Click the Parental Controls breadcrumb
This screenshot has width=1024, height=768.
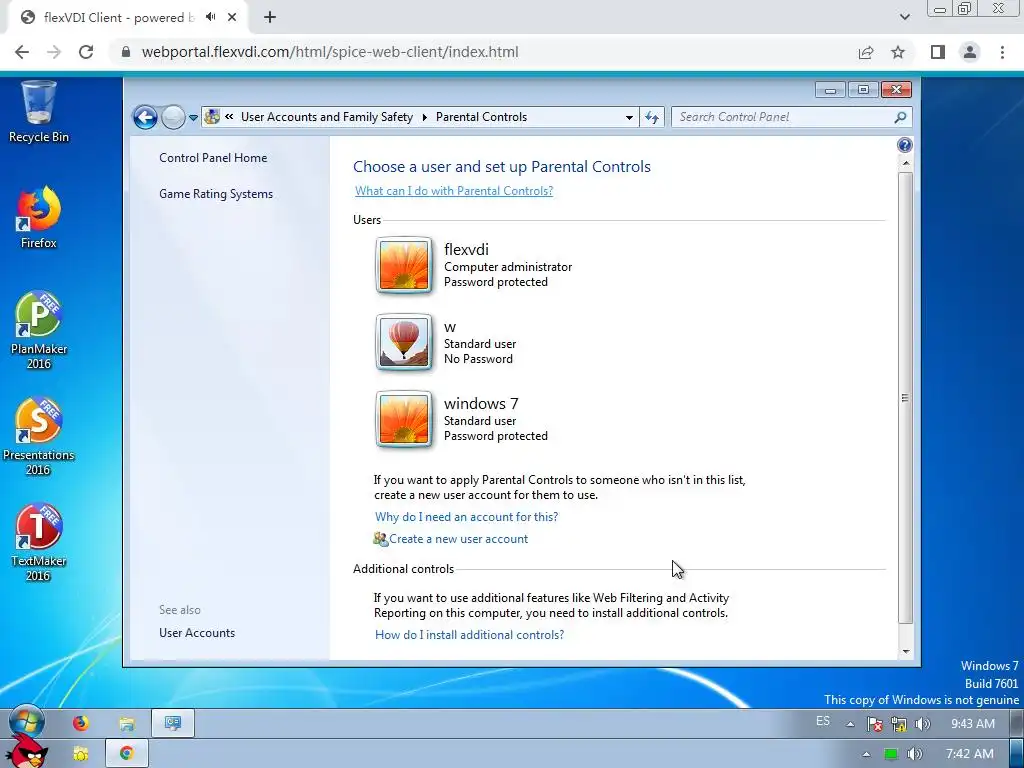(481, 117)
